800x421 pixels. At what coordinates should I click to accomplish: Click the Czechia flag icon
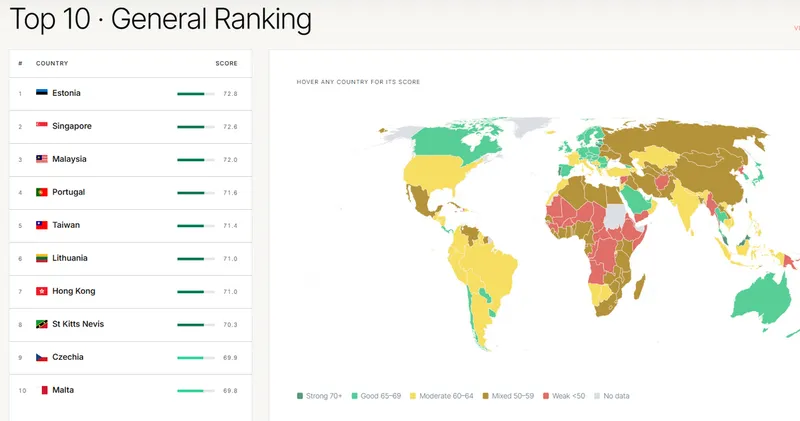click(x=42, y=357)
